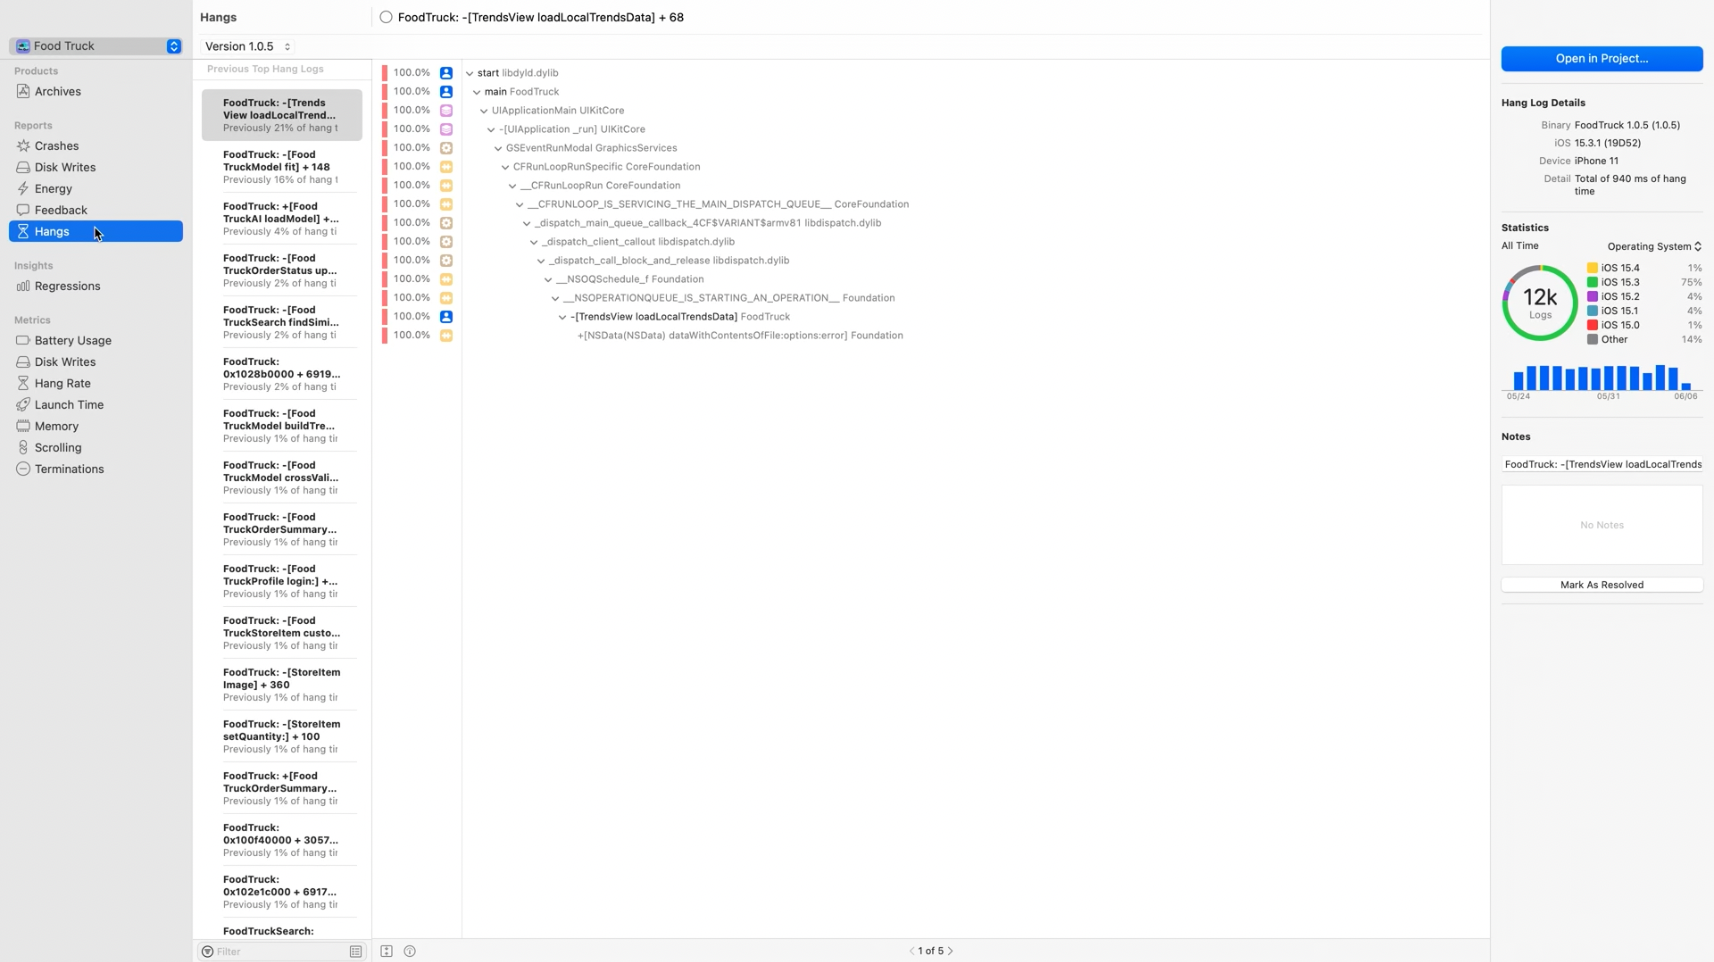This screenshot has height=962, width=1714.
Task: Open Archives in the Products section
Action: [96, 91]
